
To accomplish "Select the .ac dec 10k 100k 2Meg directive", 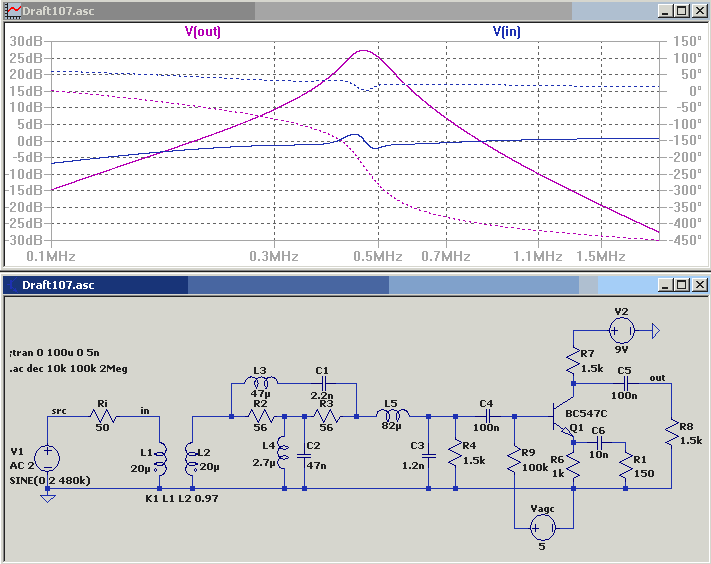I will pos(68,369).
